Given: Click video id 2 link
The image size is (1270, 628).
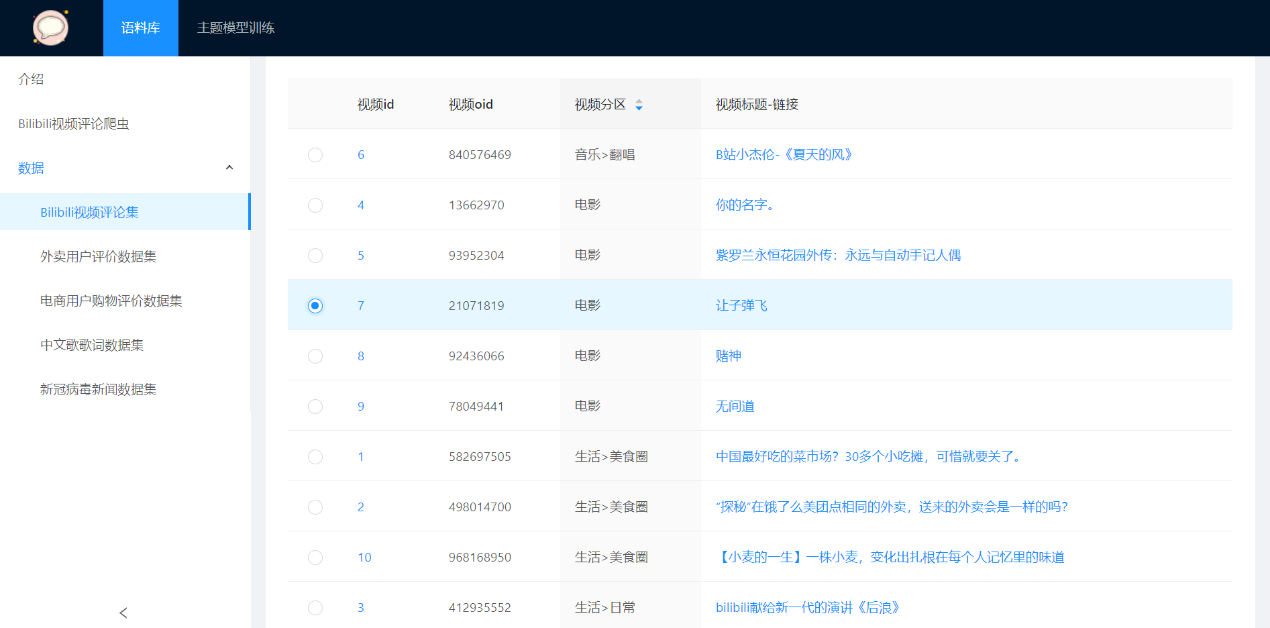Looking at the screenshot, I should click(x=361, y=507).
